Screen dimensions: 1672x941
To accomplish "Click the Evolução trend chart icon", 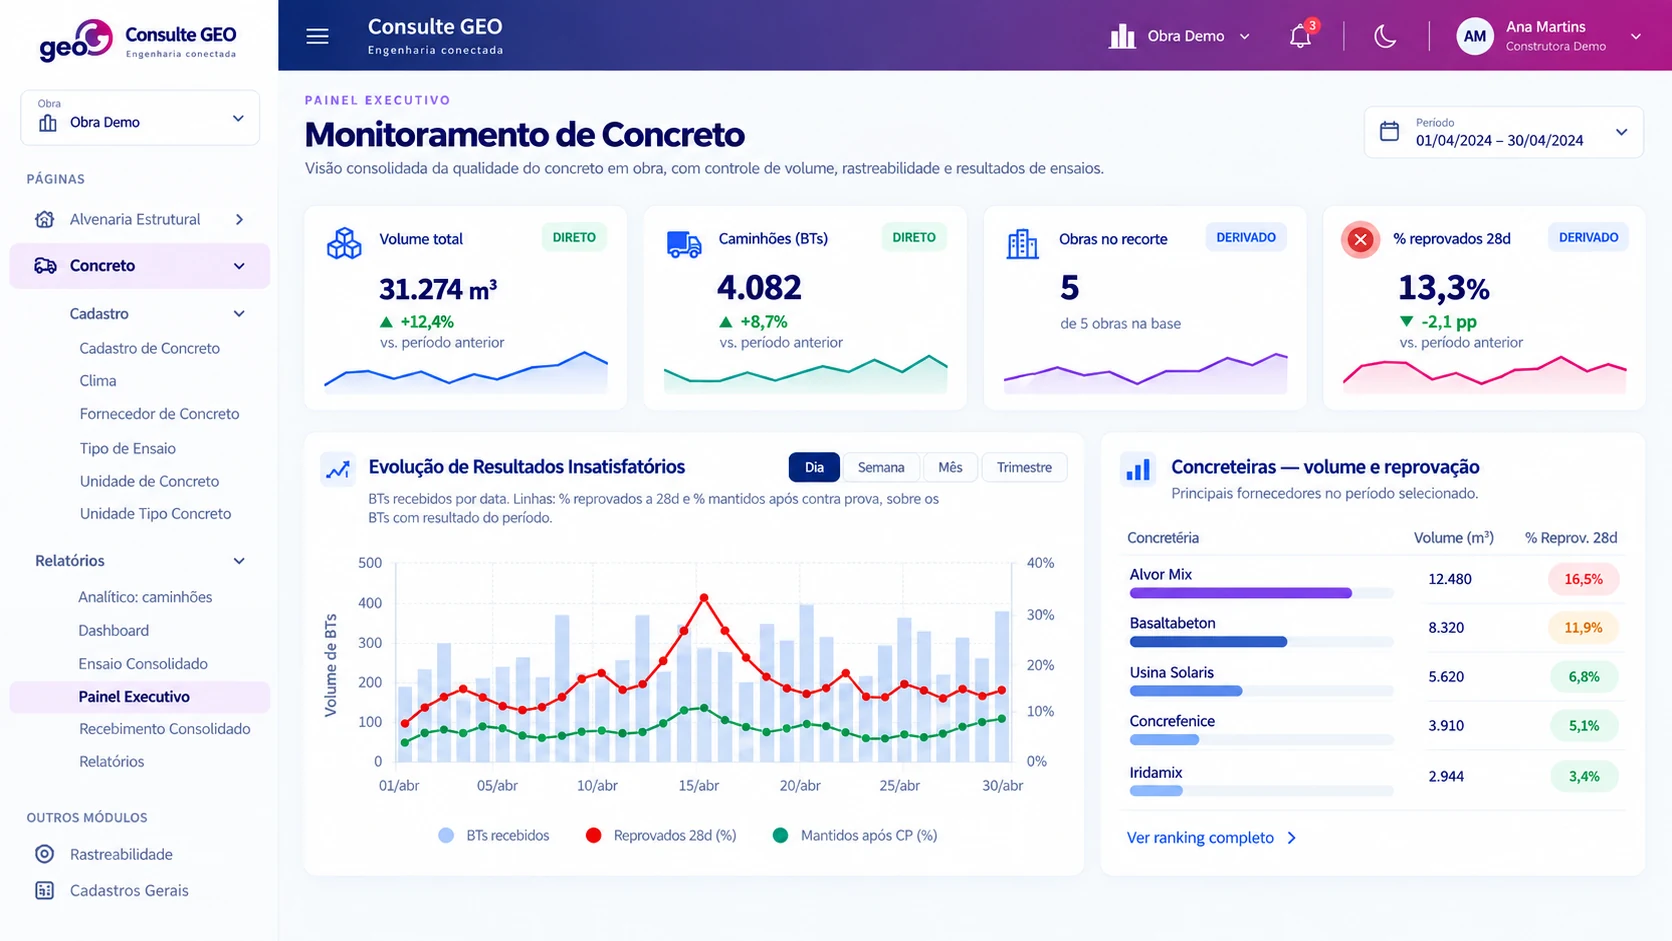I will click(x=338, y=469).
